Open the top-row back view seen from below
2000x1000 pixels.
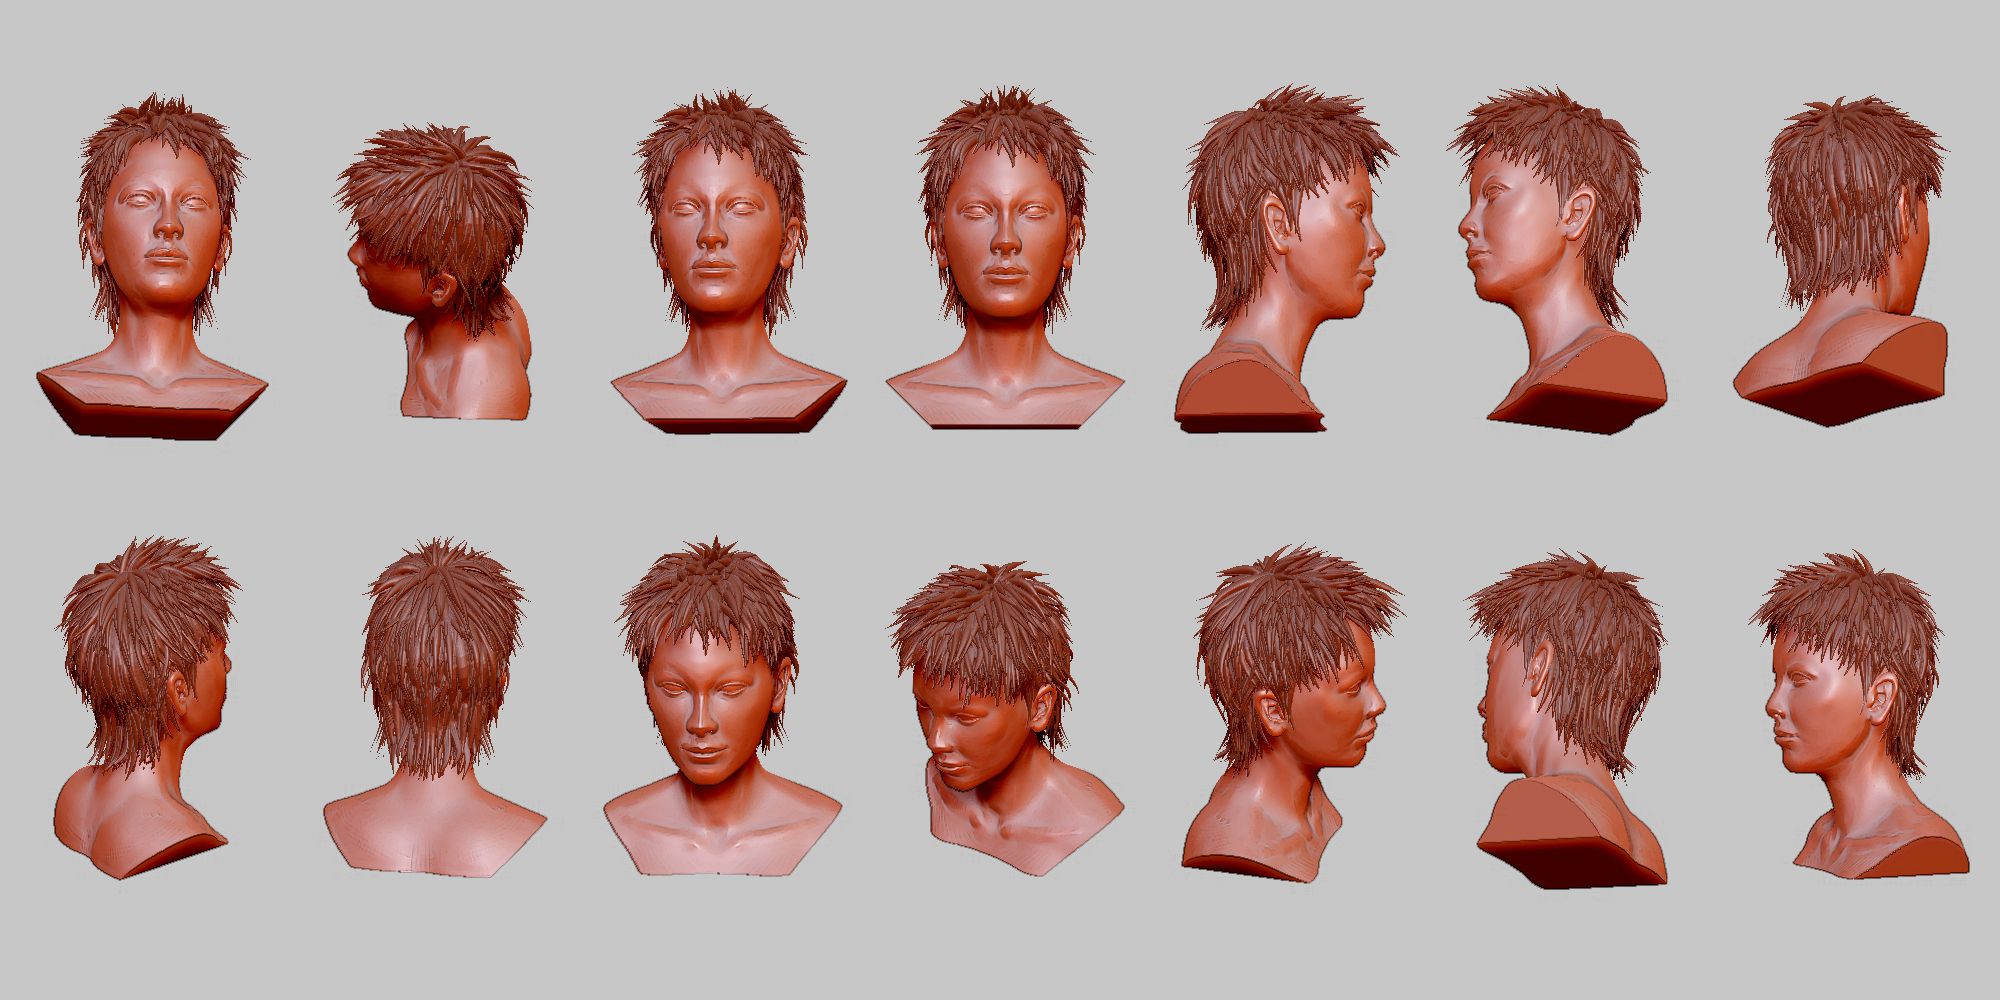pyautogui.click(x=1841, y=261)
